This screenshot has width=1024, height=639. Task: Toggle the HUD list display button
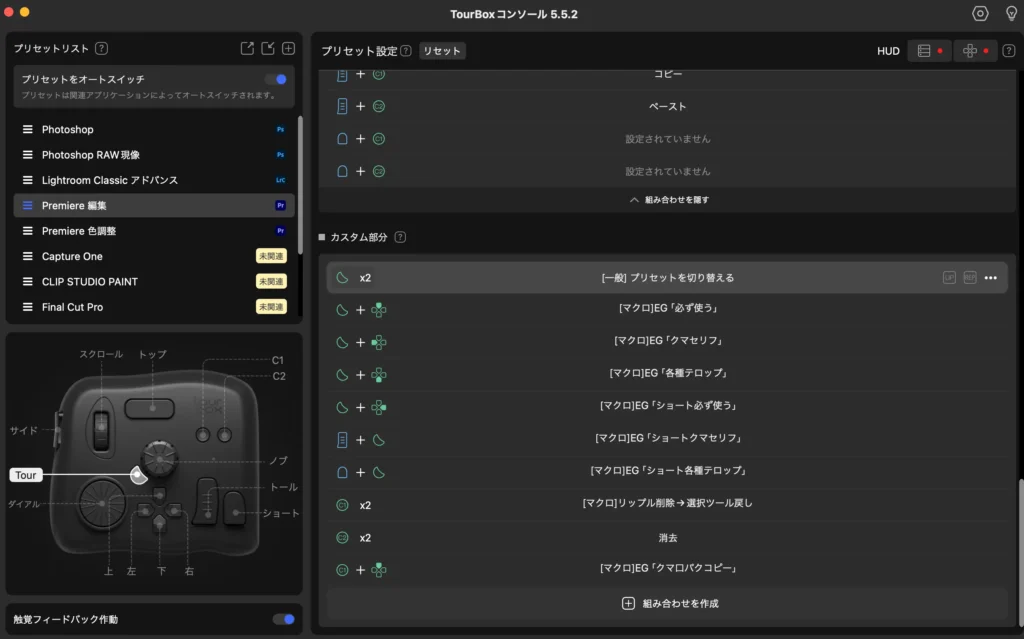click(x=929, y=51)
